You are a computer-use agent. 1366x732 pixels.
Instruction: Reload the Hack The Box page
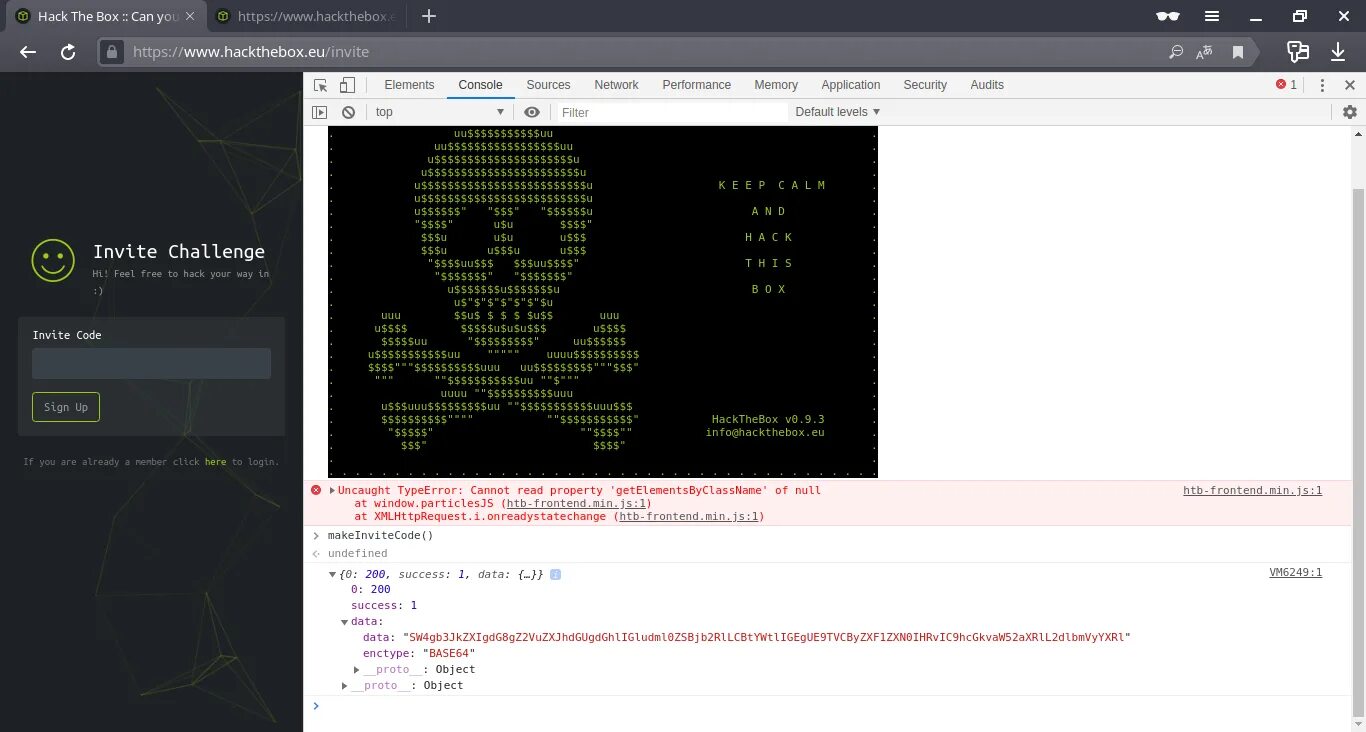[68, 52]
